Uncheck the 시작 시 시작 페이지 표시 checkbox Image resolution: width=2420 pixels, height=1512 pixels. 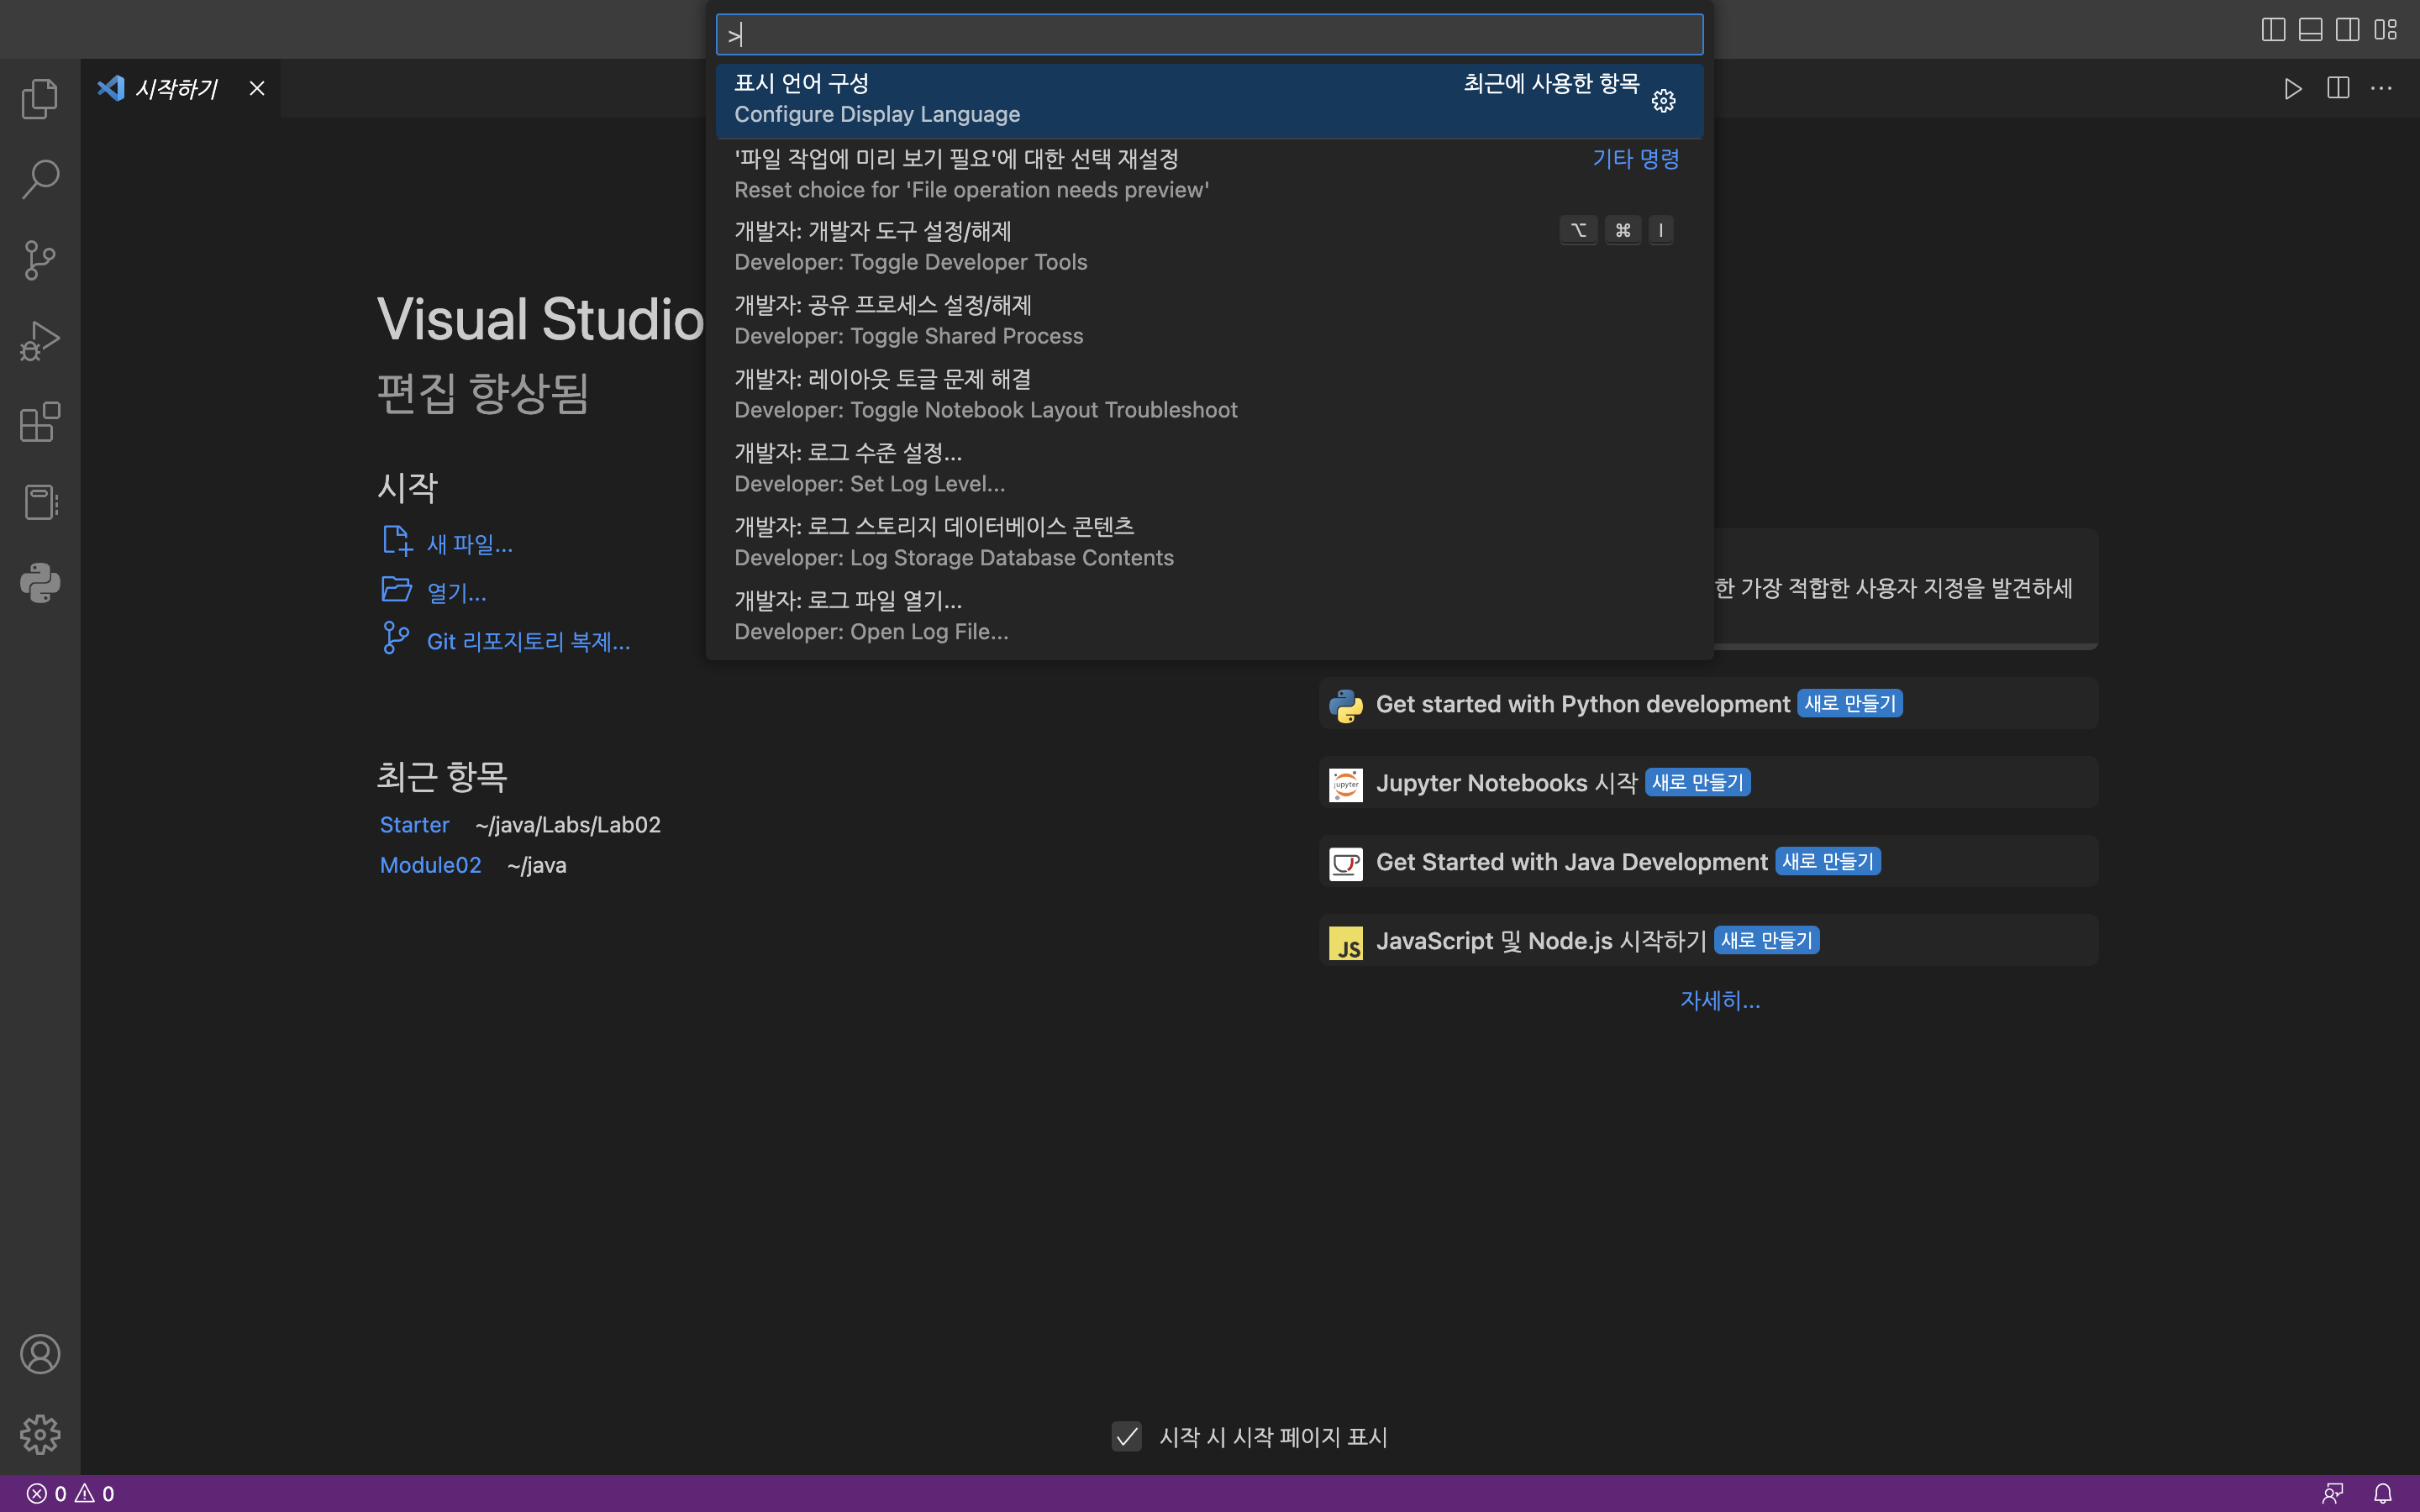coord(1127,1436)
